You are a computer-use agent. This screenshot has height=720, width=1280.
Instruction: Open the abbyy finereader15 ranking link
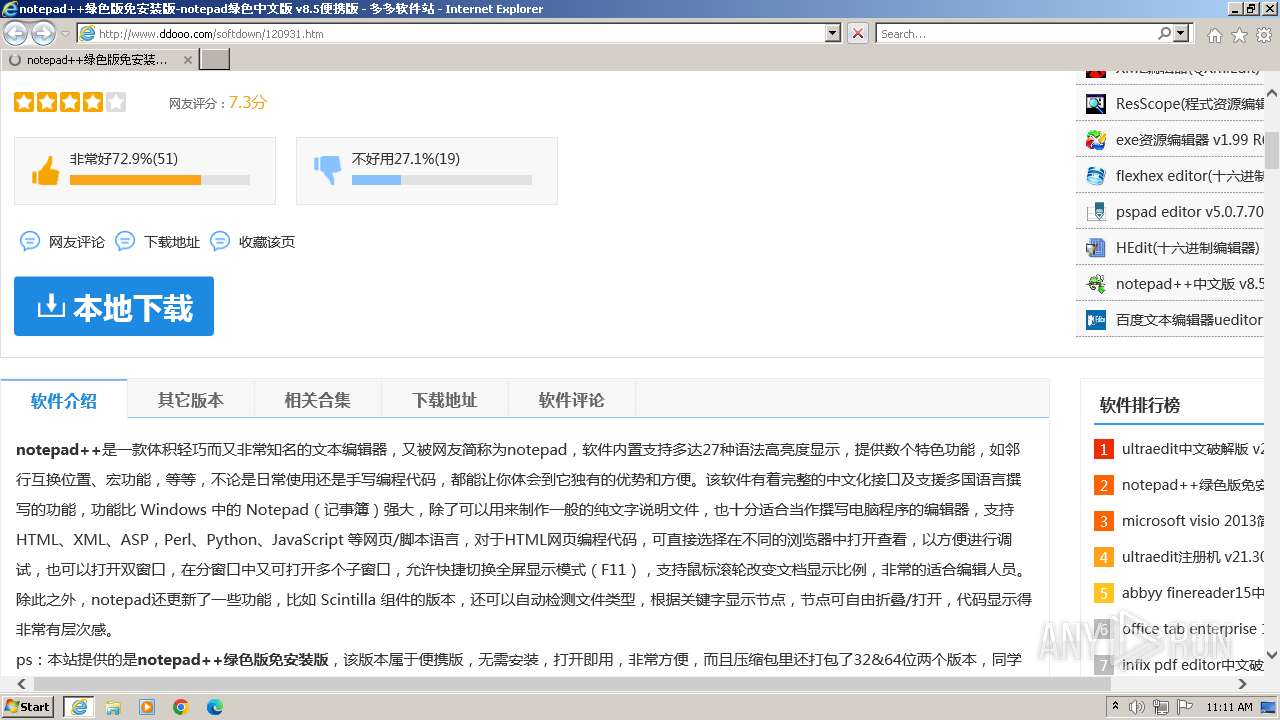click(x=1193, y=593)
